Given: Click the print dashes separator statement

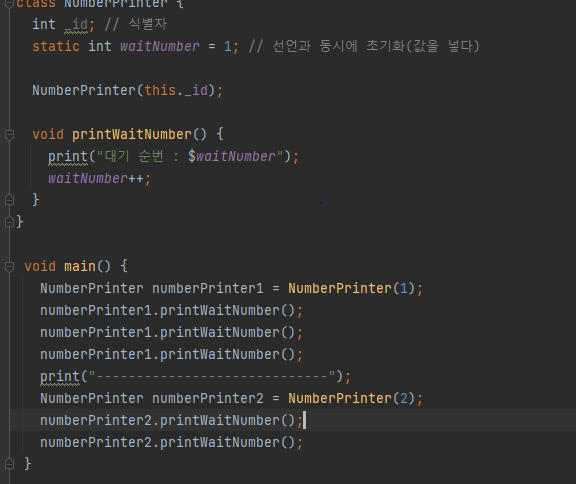Looking at the screenshot, I should click(x=195, y=376).
